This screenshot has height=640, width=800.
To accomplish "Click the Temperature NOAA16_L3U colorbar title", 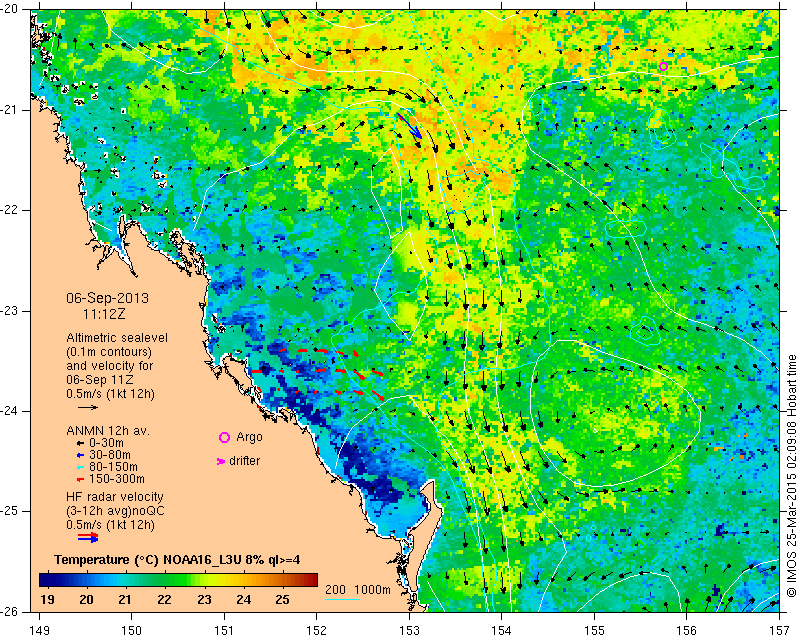I will 177,560.
